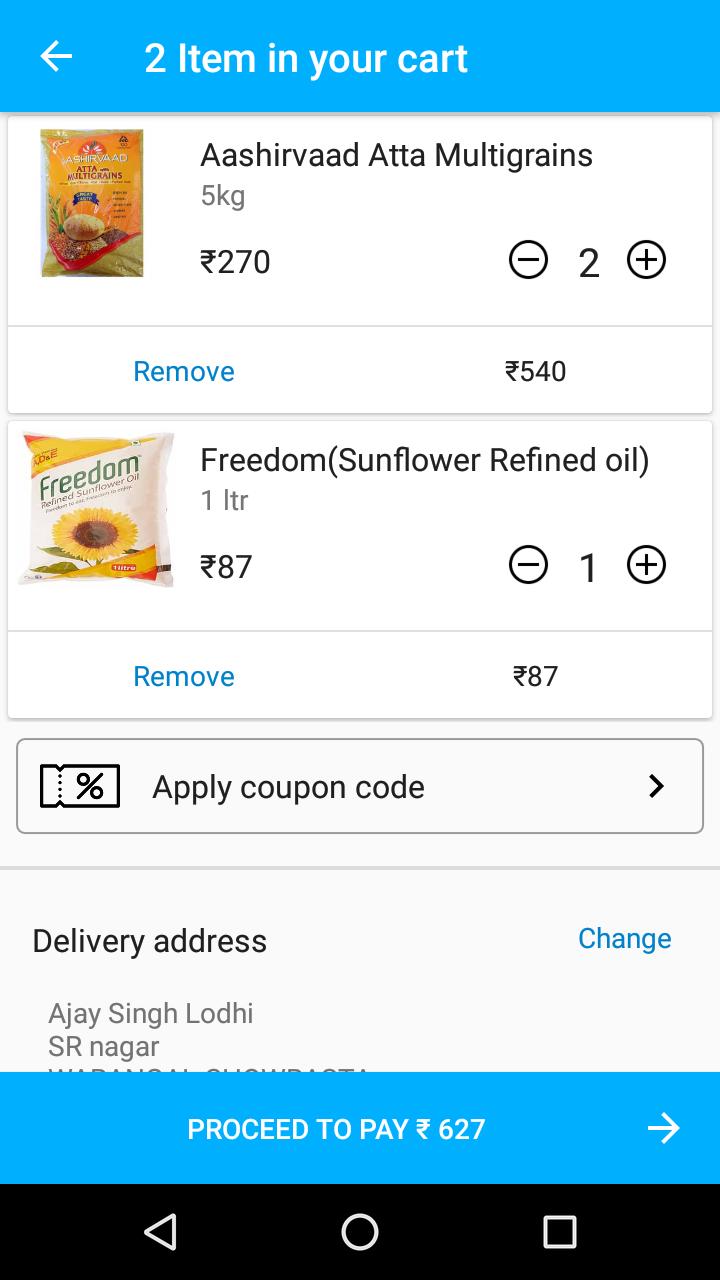720x1280 pixels.
Task: Decrease Freedom Sunflower oil quantity
Action: pos(528,566)
